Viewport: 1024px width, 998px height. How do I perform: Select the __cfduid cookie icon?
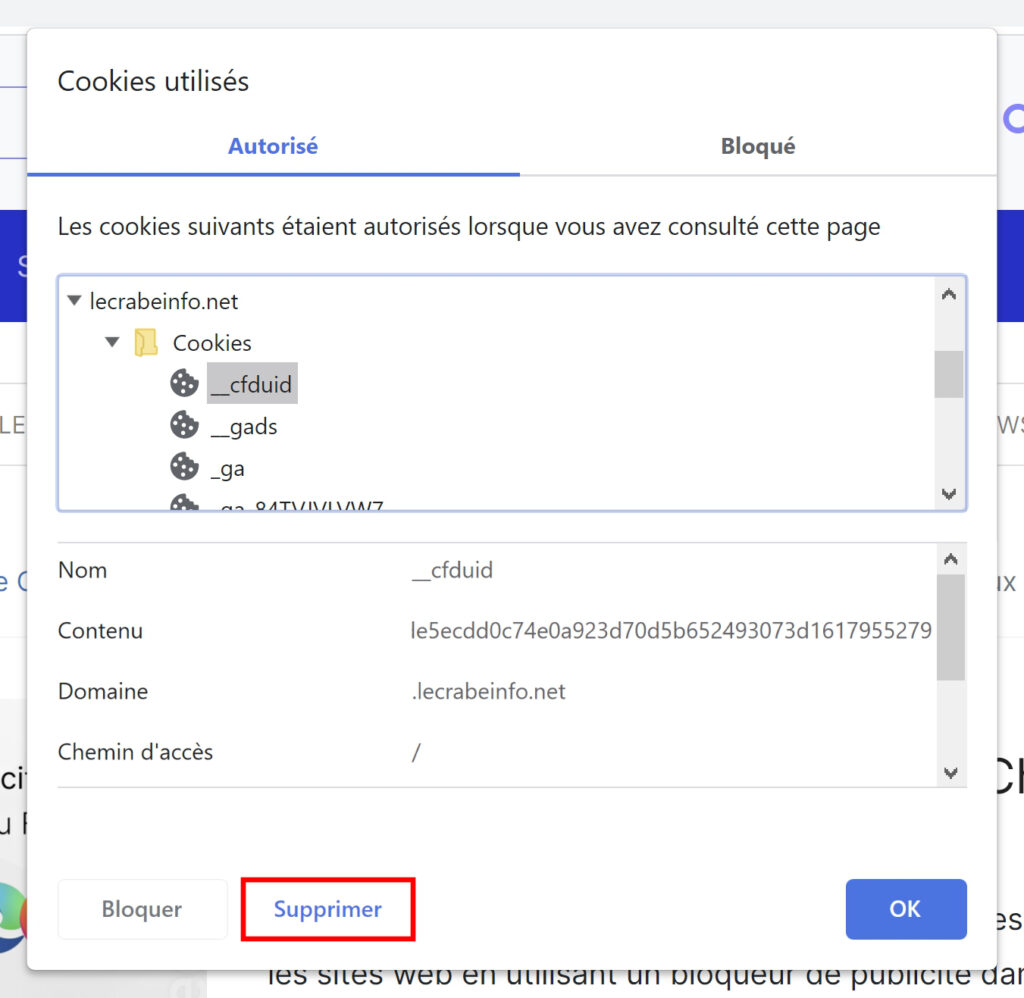184,383
